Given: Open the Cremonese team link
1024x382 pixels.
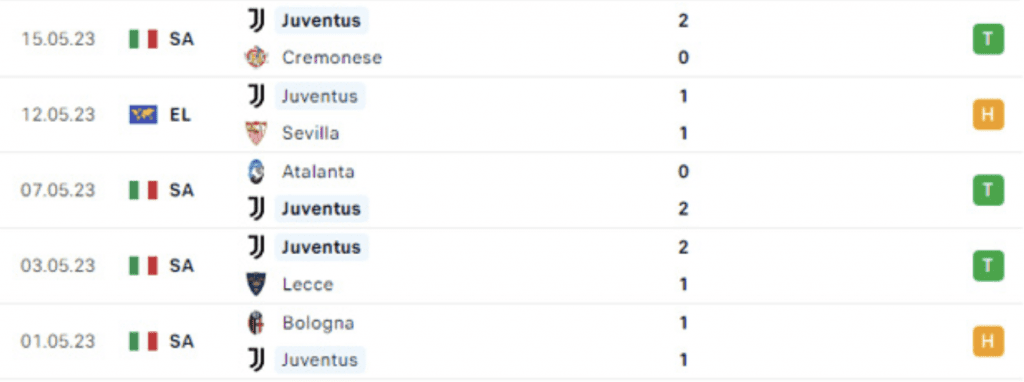Looking at the screenshot, I should (332, 57).
